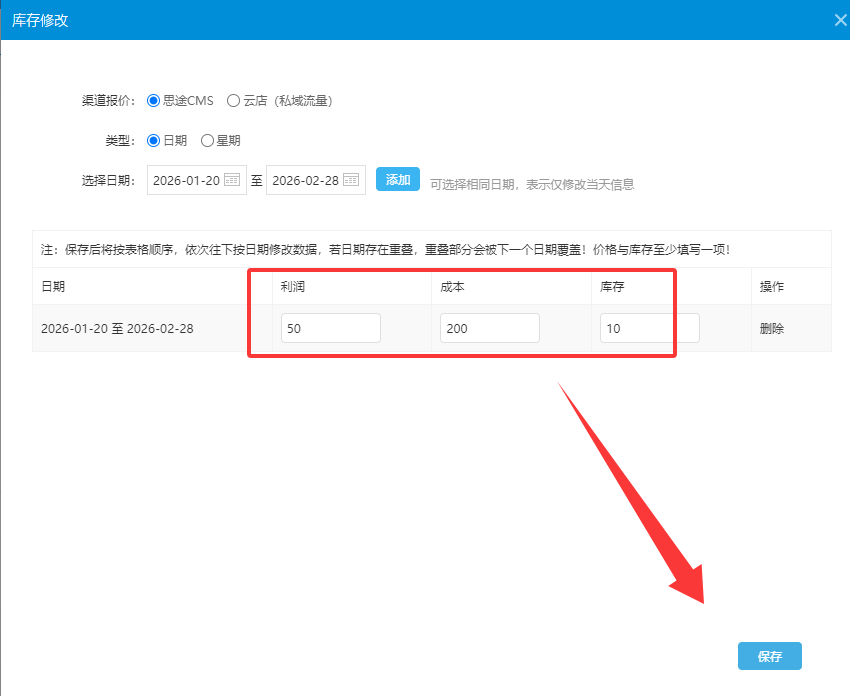Viewport: 850px width, 696px height.
Task: Click 删除 to remove the date row
Action: coord(772,328)
